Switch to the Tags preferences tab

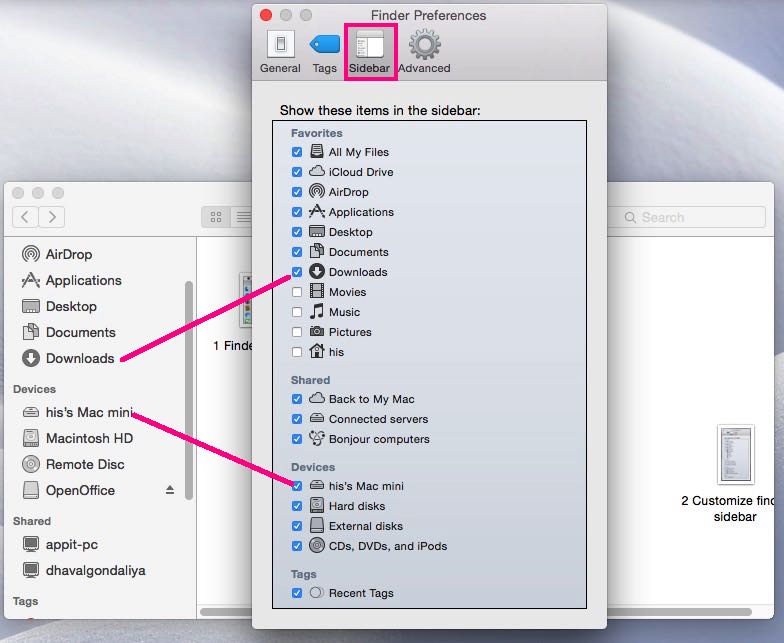324,51
